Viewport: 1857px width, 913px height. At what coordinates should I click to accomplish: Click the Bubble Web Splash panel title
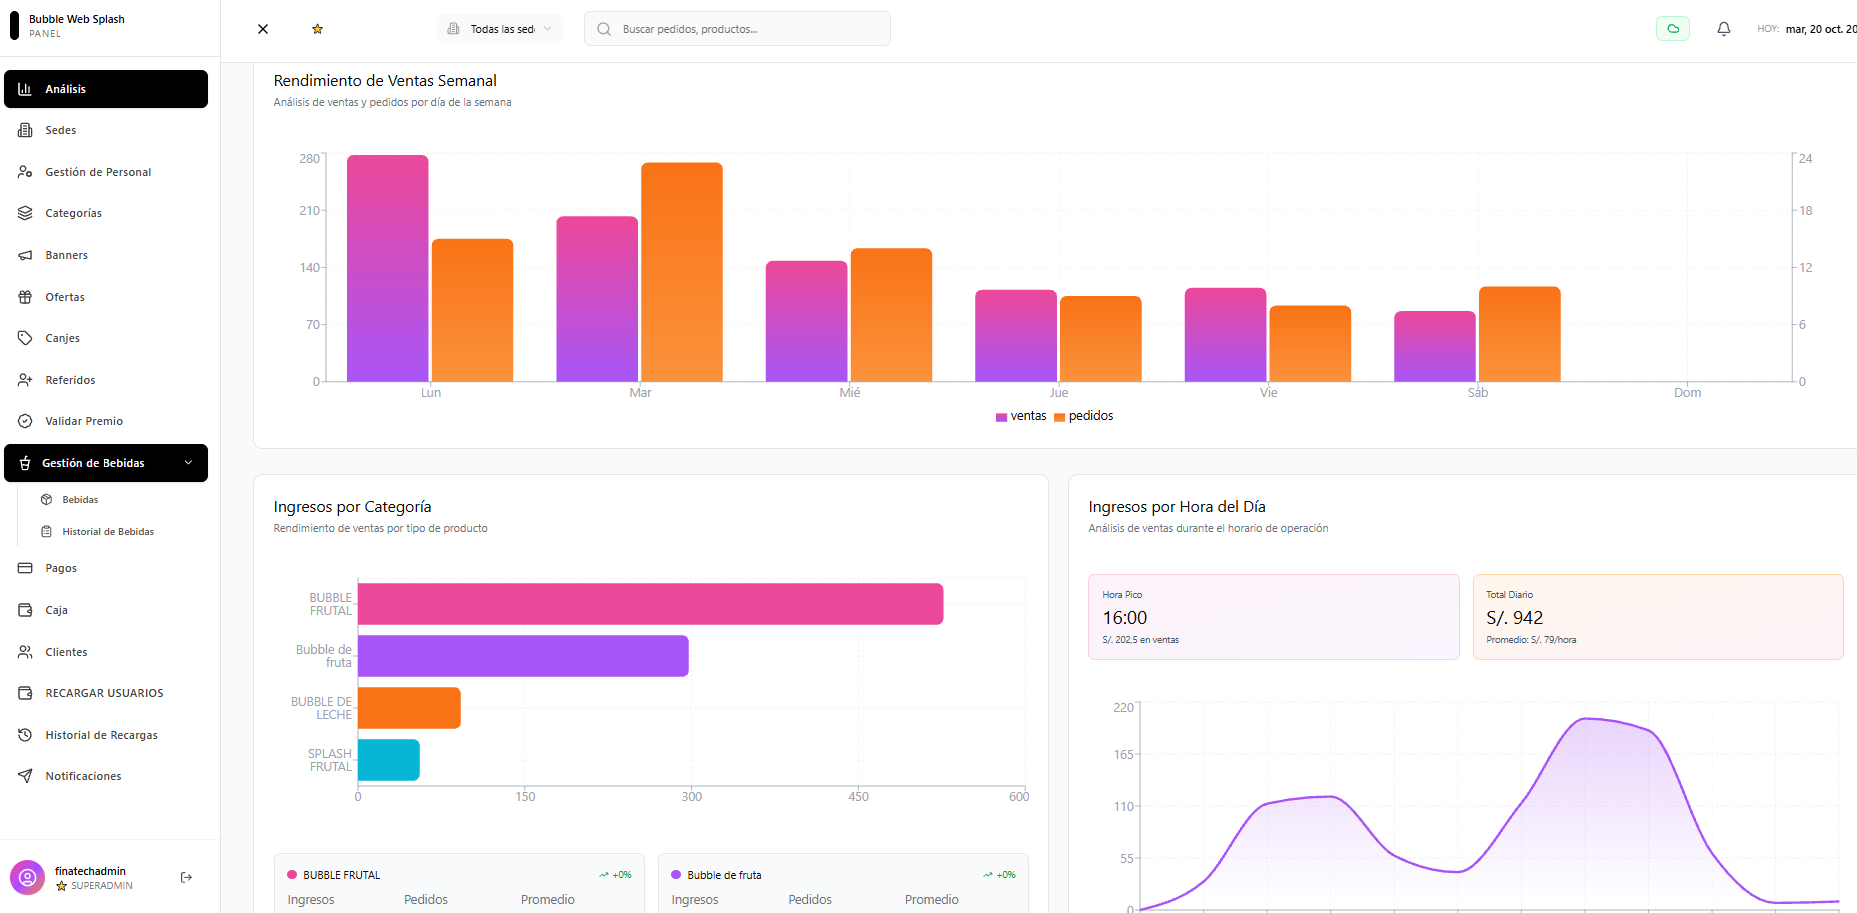(77, 19)
